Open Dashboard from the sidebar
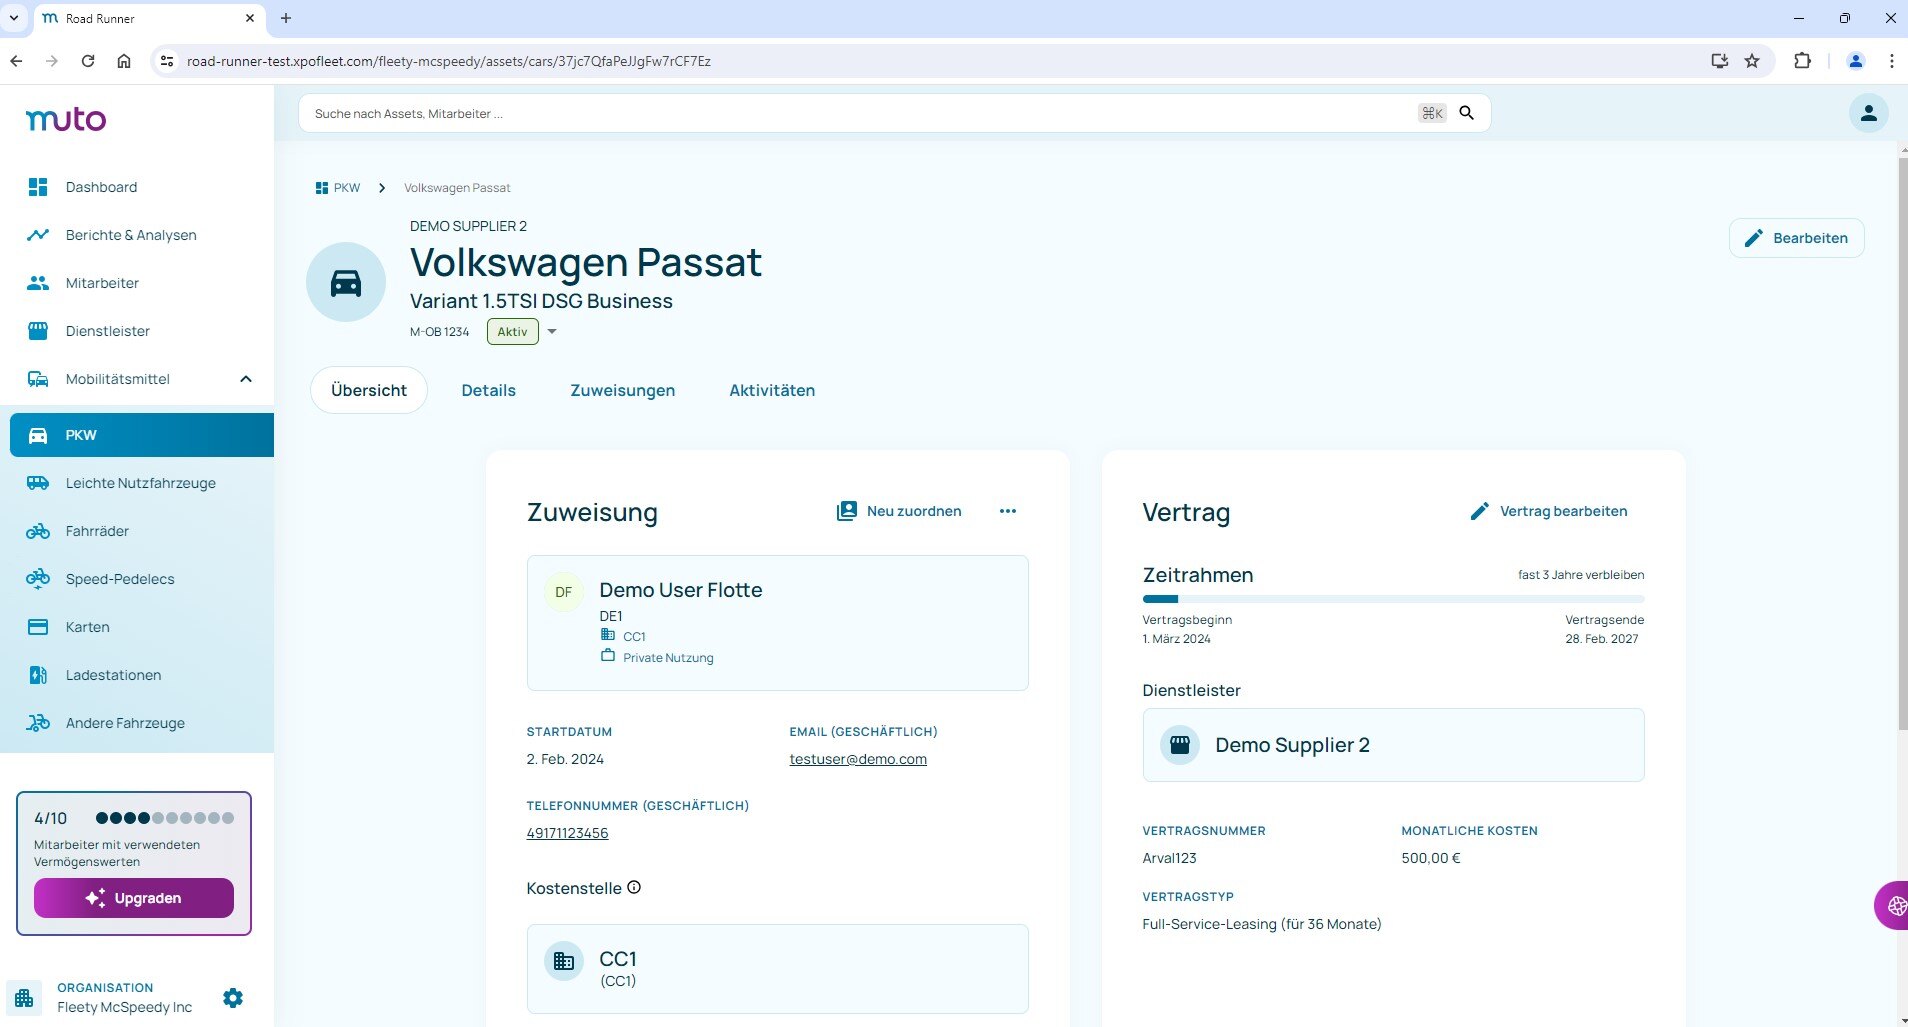The height and width of the screenshot is (1027, 1908). click(101, 187)
